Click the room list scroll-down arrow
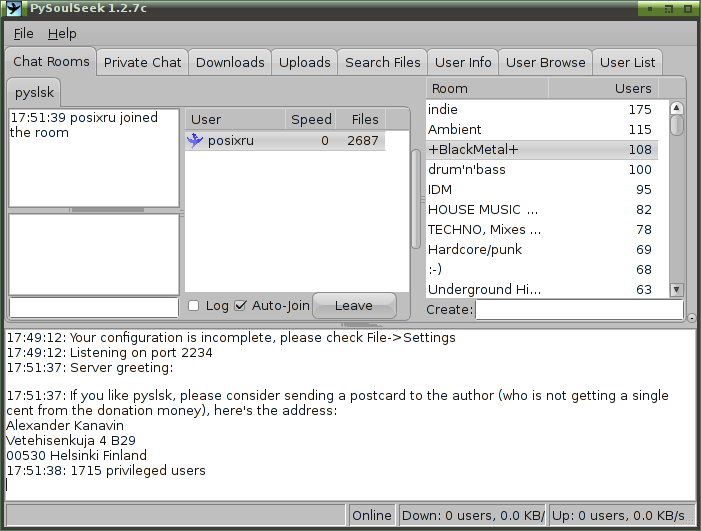This screenshot has width=701, height=531. [676, 290]
